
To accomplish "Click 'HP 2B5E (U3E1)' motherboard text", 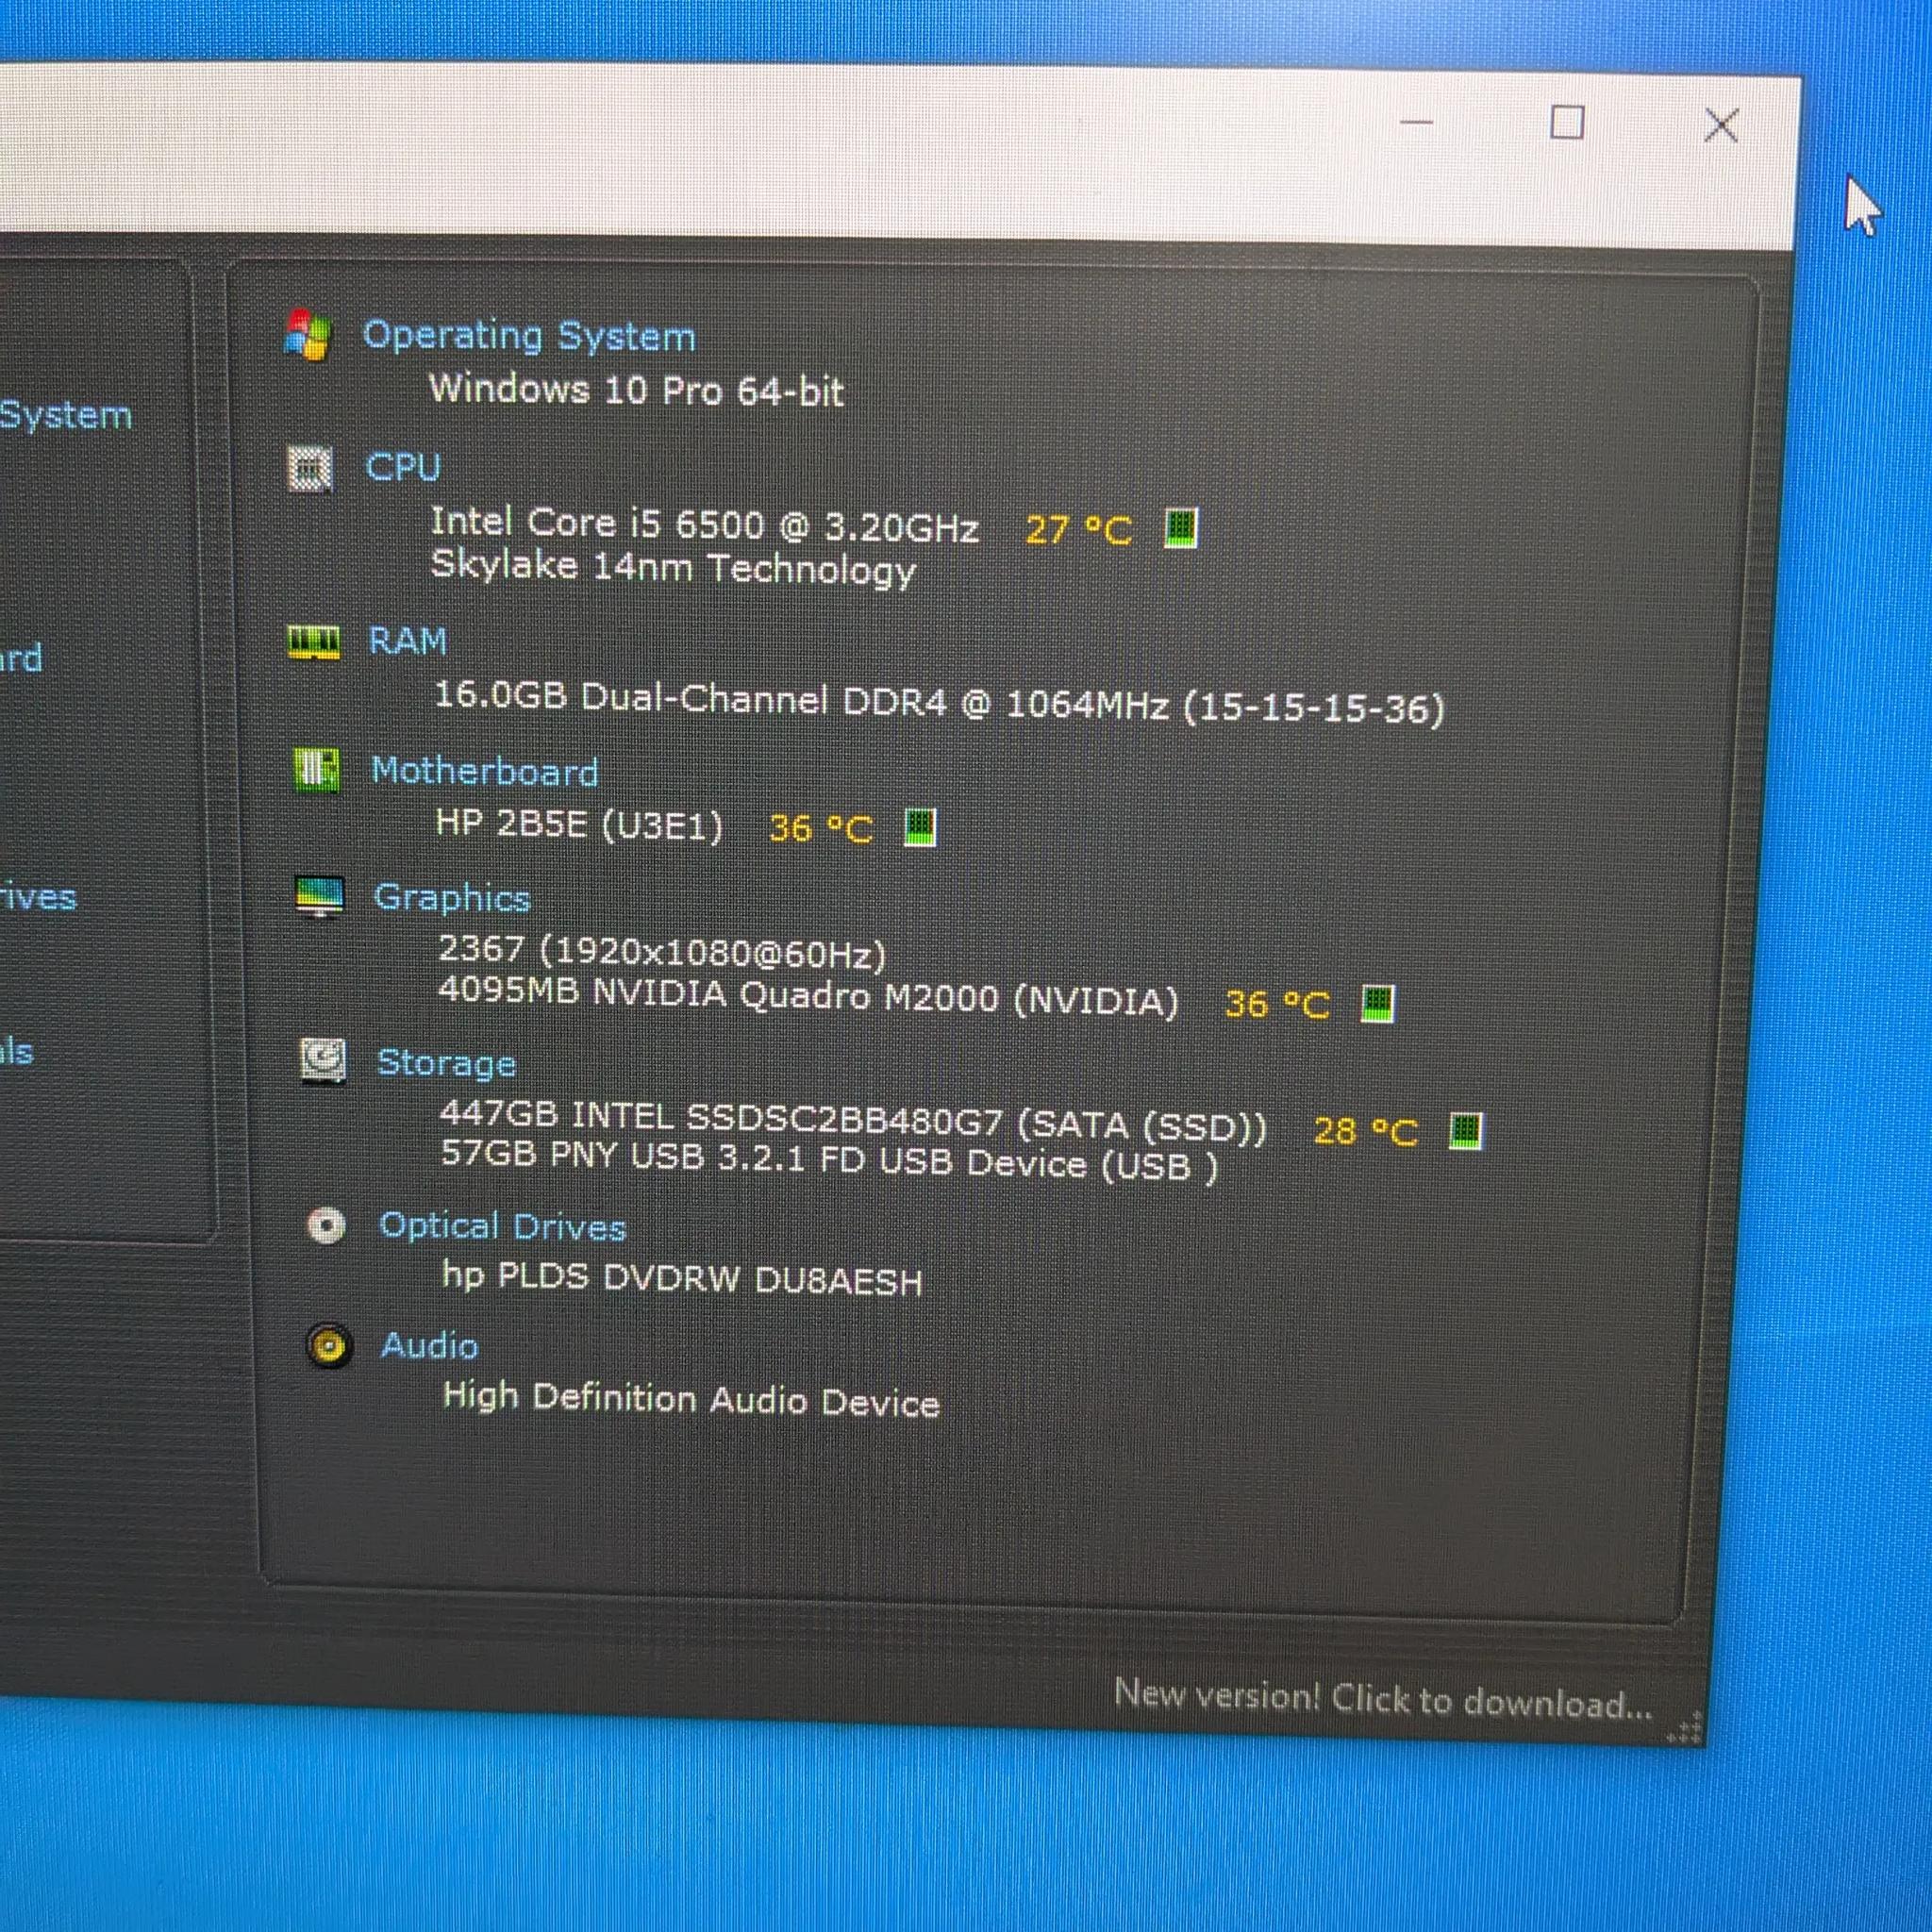I will coord(579,826).
